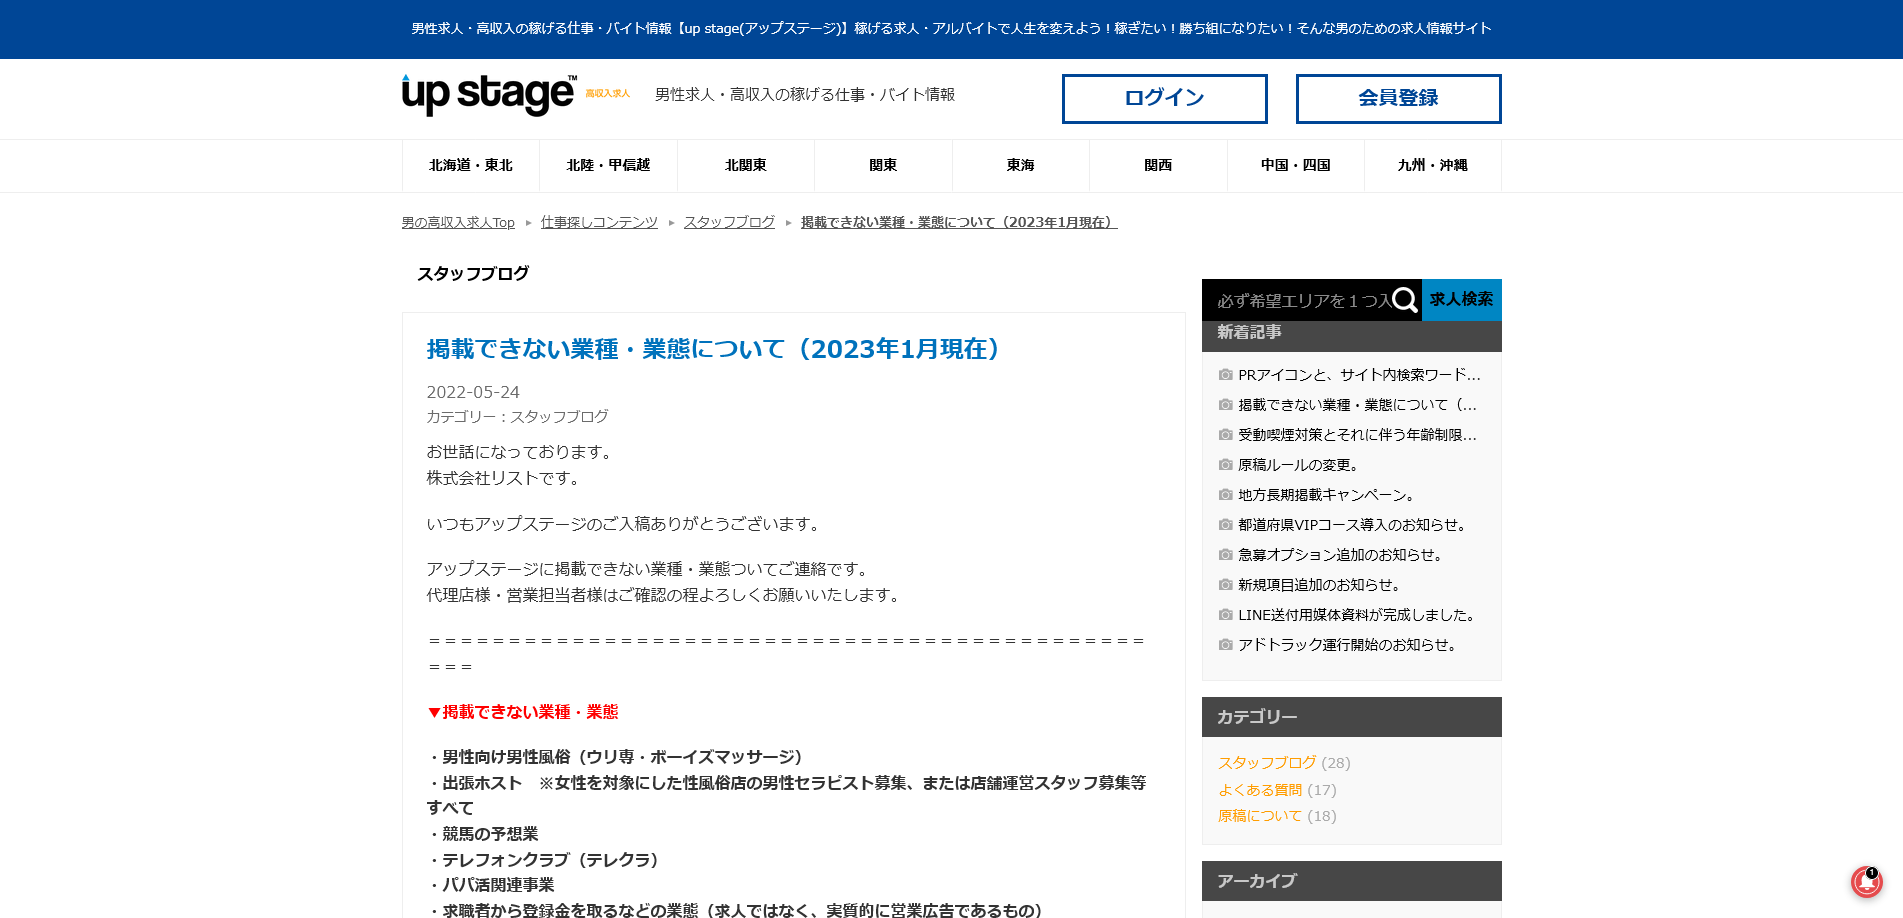Click camera icon beside 急募オプション追加のお知らせ

[x=1225, y=555]
